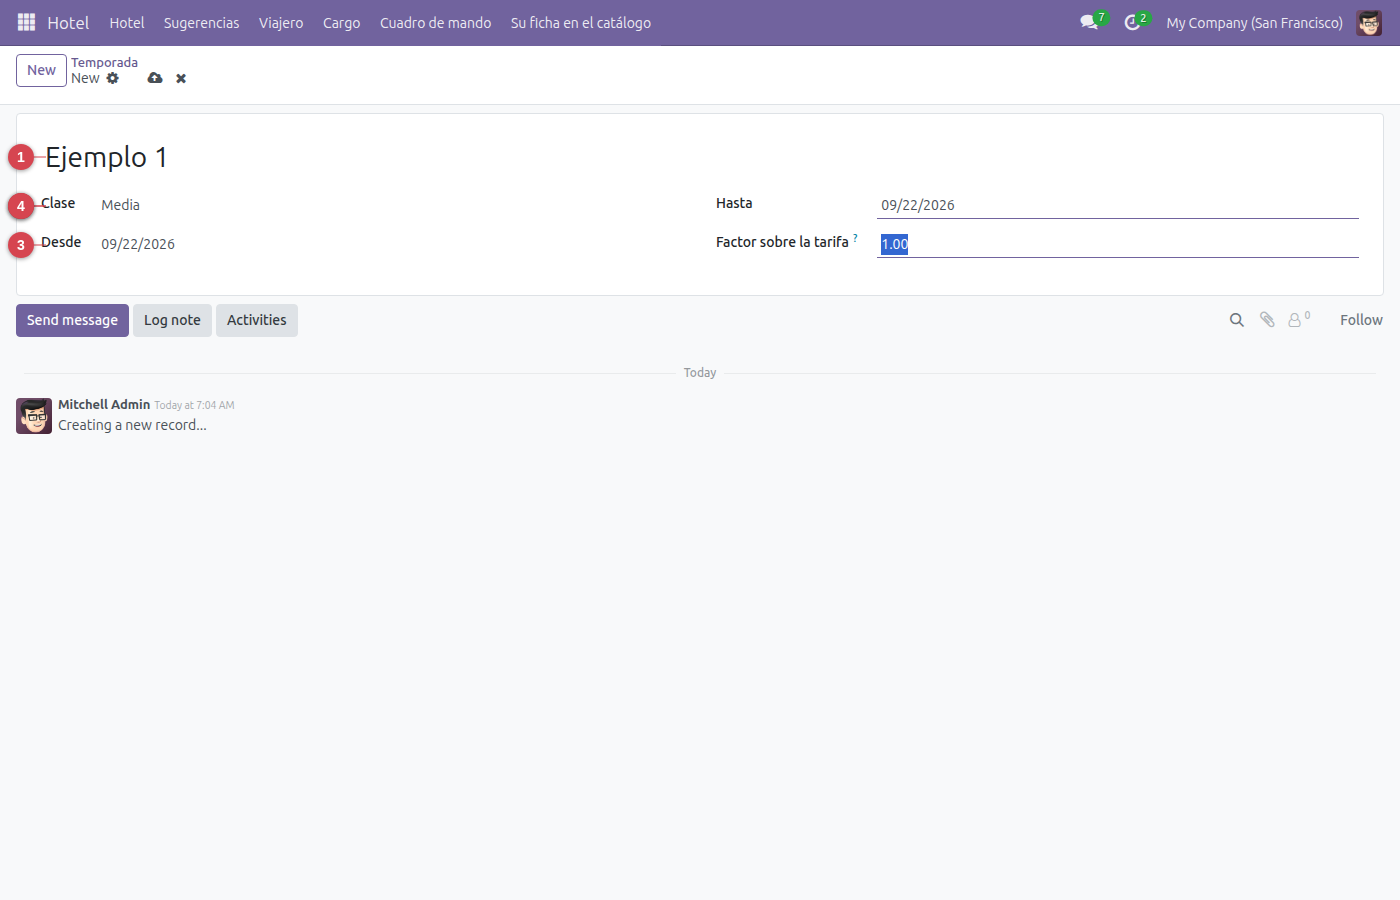Edit the Hasta date field
The width and height of the screenshot is (1400, 900).
point(1118,205)
